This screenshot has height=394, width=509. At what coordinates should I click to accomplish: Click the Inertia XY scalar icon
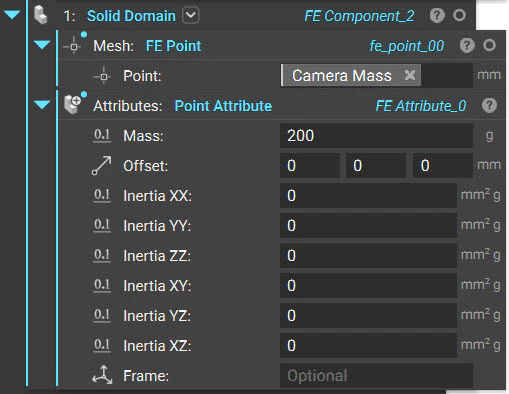(102, 285)
